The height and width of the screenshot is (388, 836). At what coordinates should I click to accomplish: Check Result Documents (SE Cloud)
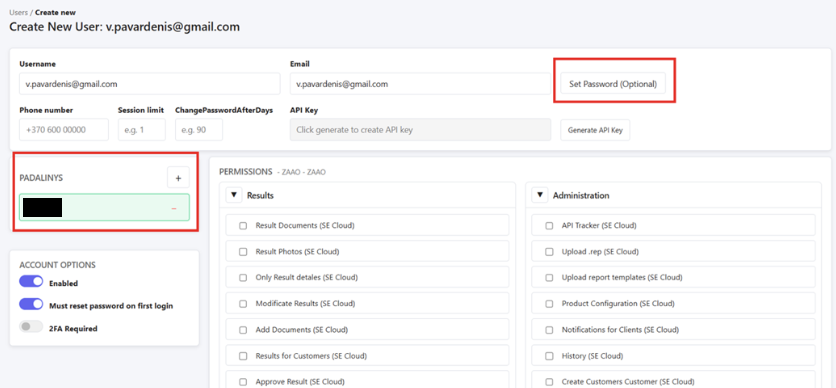pyautogui.click(x=243, y=225)
